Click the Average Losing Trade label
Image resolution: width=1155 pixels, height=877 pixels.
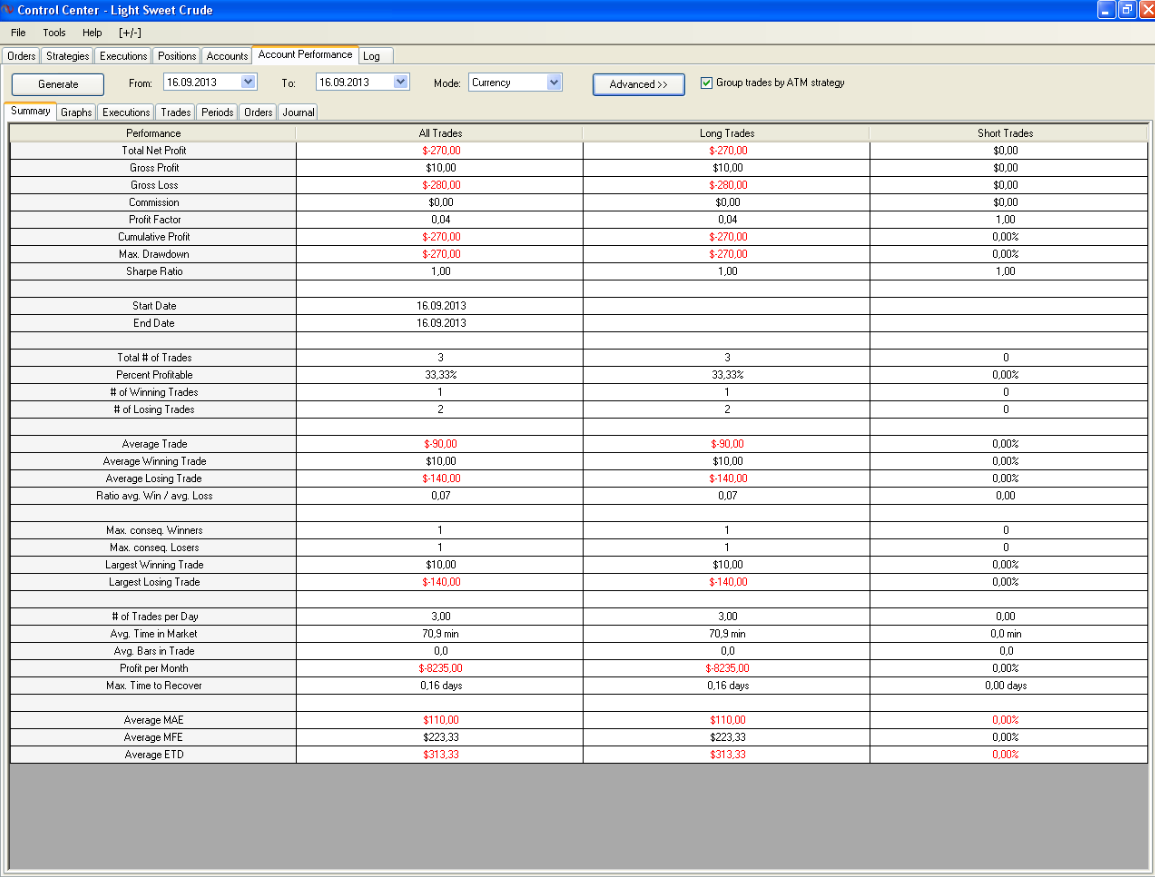pos(154,479)
